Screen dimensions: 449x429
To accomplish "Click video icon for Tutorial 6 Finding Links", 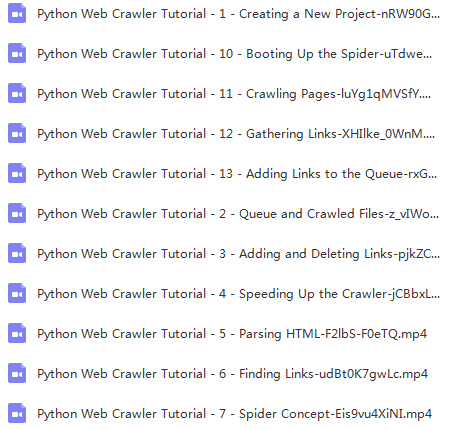I will (17, 374).
